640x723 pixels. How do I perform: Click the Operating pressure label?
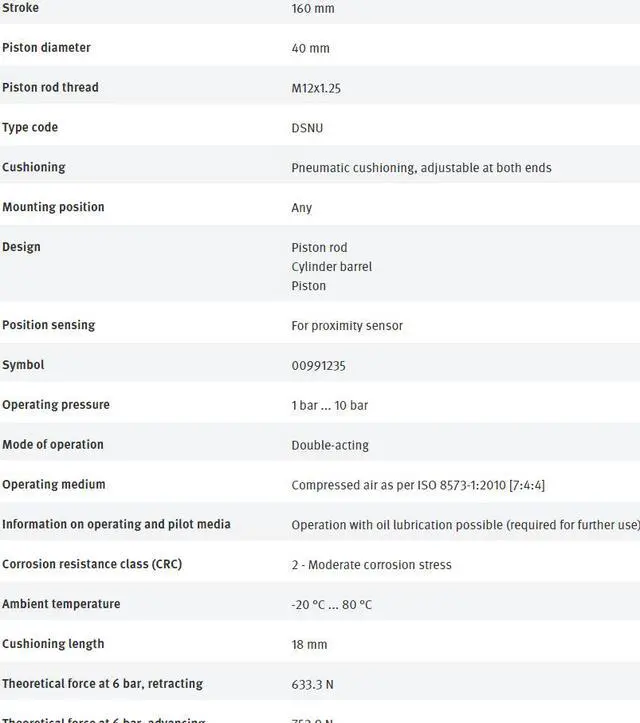(56, 405)
